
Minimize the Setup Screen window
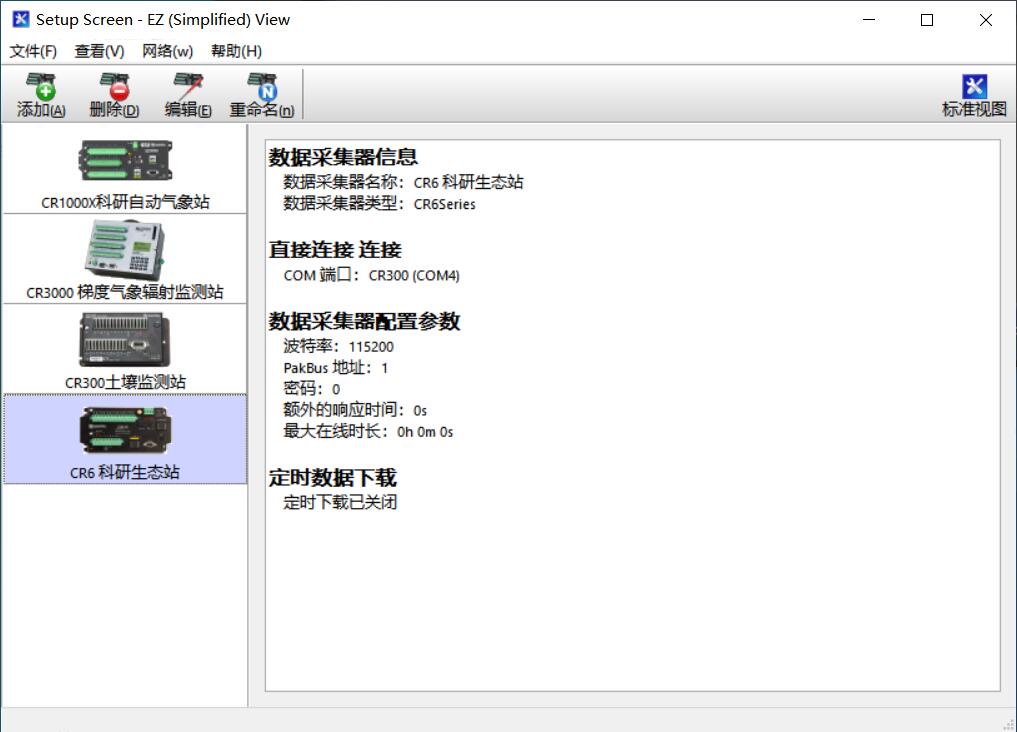click(x=868, y=20)
